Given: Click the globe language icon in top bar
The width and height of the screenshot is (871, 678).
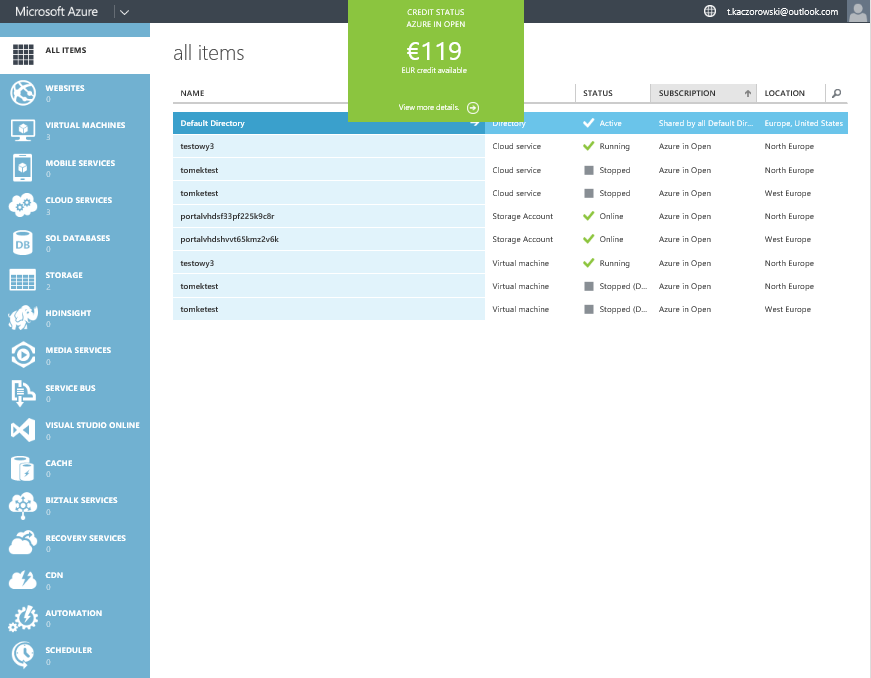Looking at the screenshot, I should 710,11.
